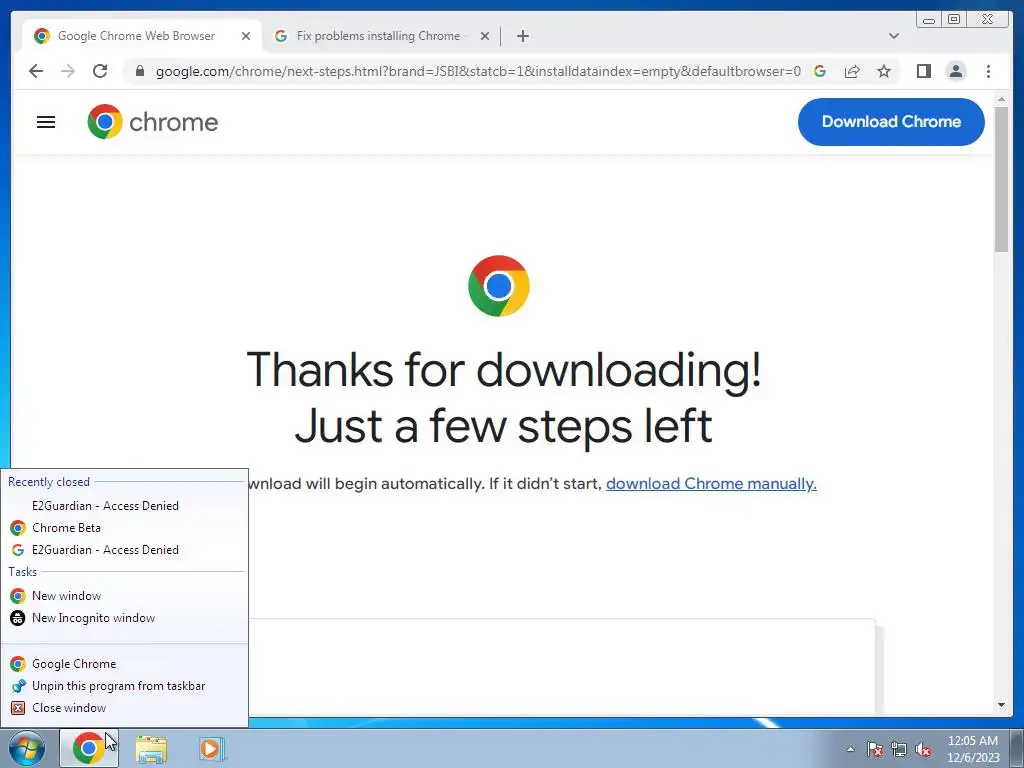Share this page using the share icon

point(852,71)
